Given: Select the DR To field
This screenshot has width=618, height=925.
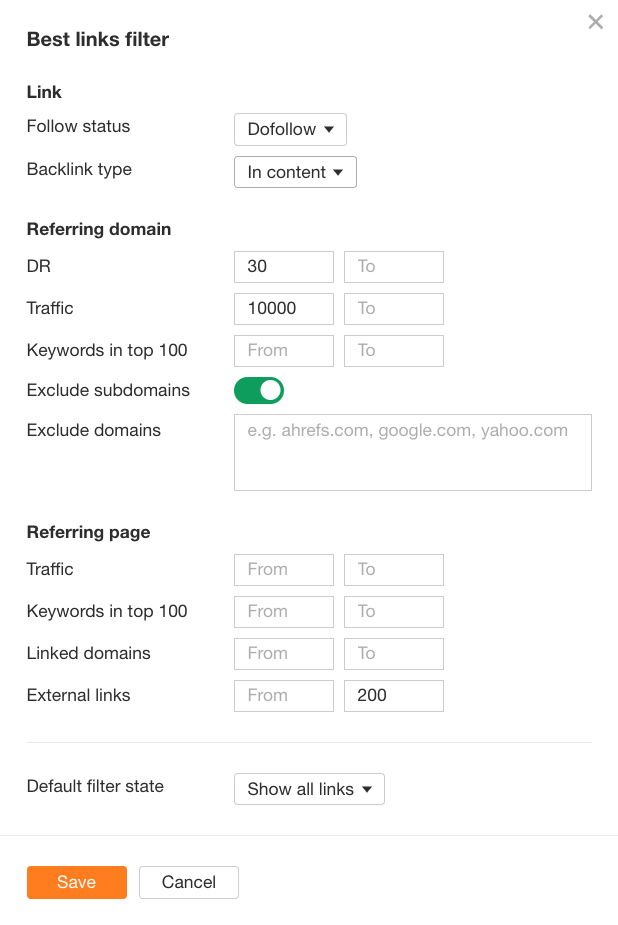Looking at the screenshot, I should coord(393,267).
